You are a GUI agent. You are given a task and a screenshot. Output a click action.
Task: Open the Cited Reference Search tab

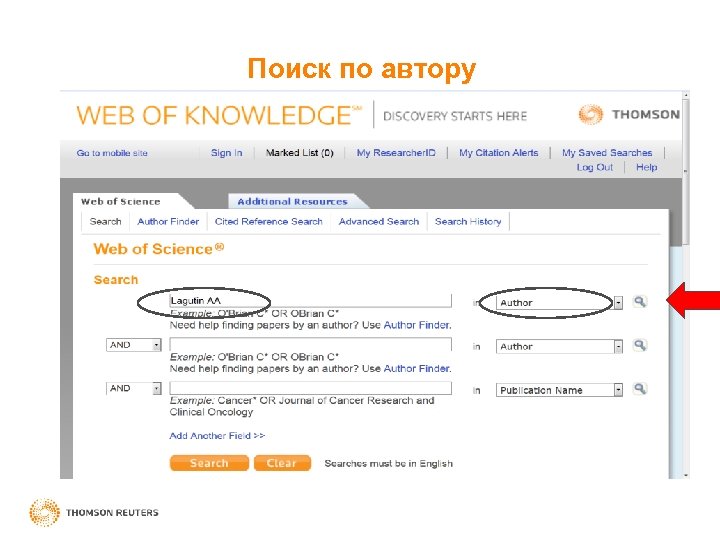pos(269,221)
